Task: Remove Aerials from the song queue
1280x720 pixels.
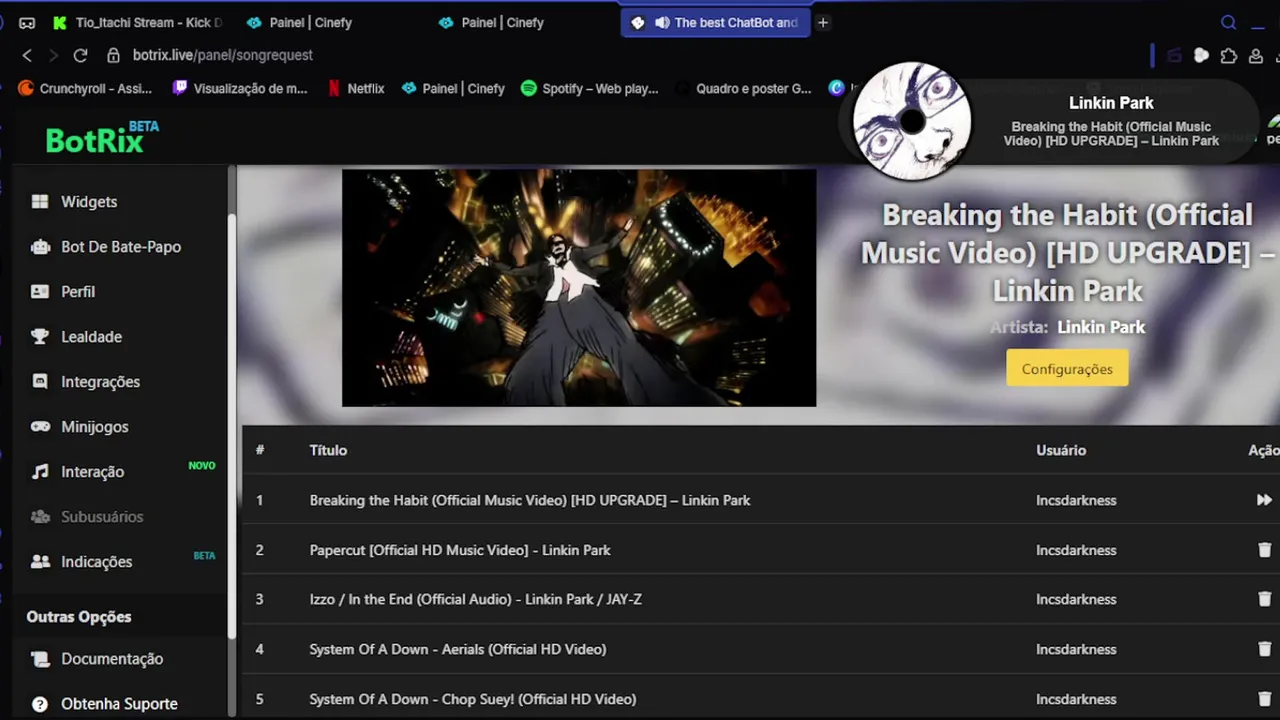Action: (1264, 649)
